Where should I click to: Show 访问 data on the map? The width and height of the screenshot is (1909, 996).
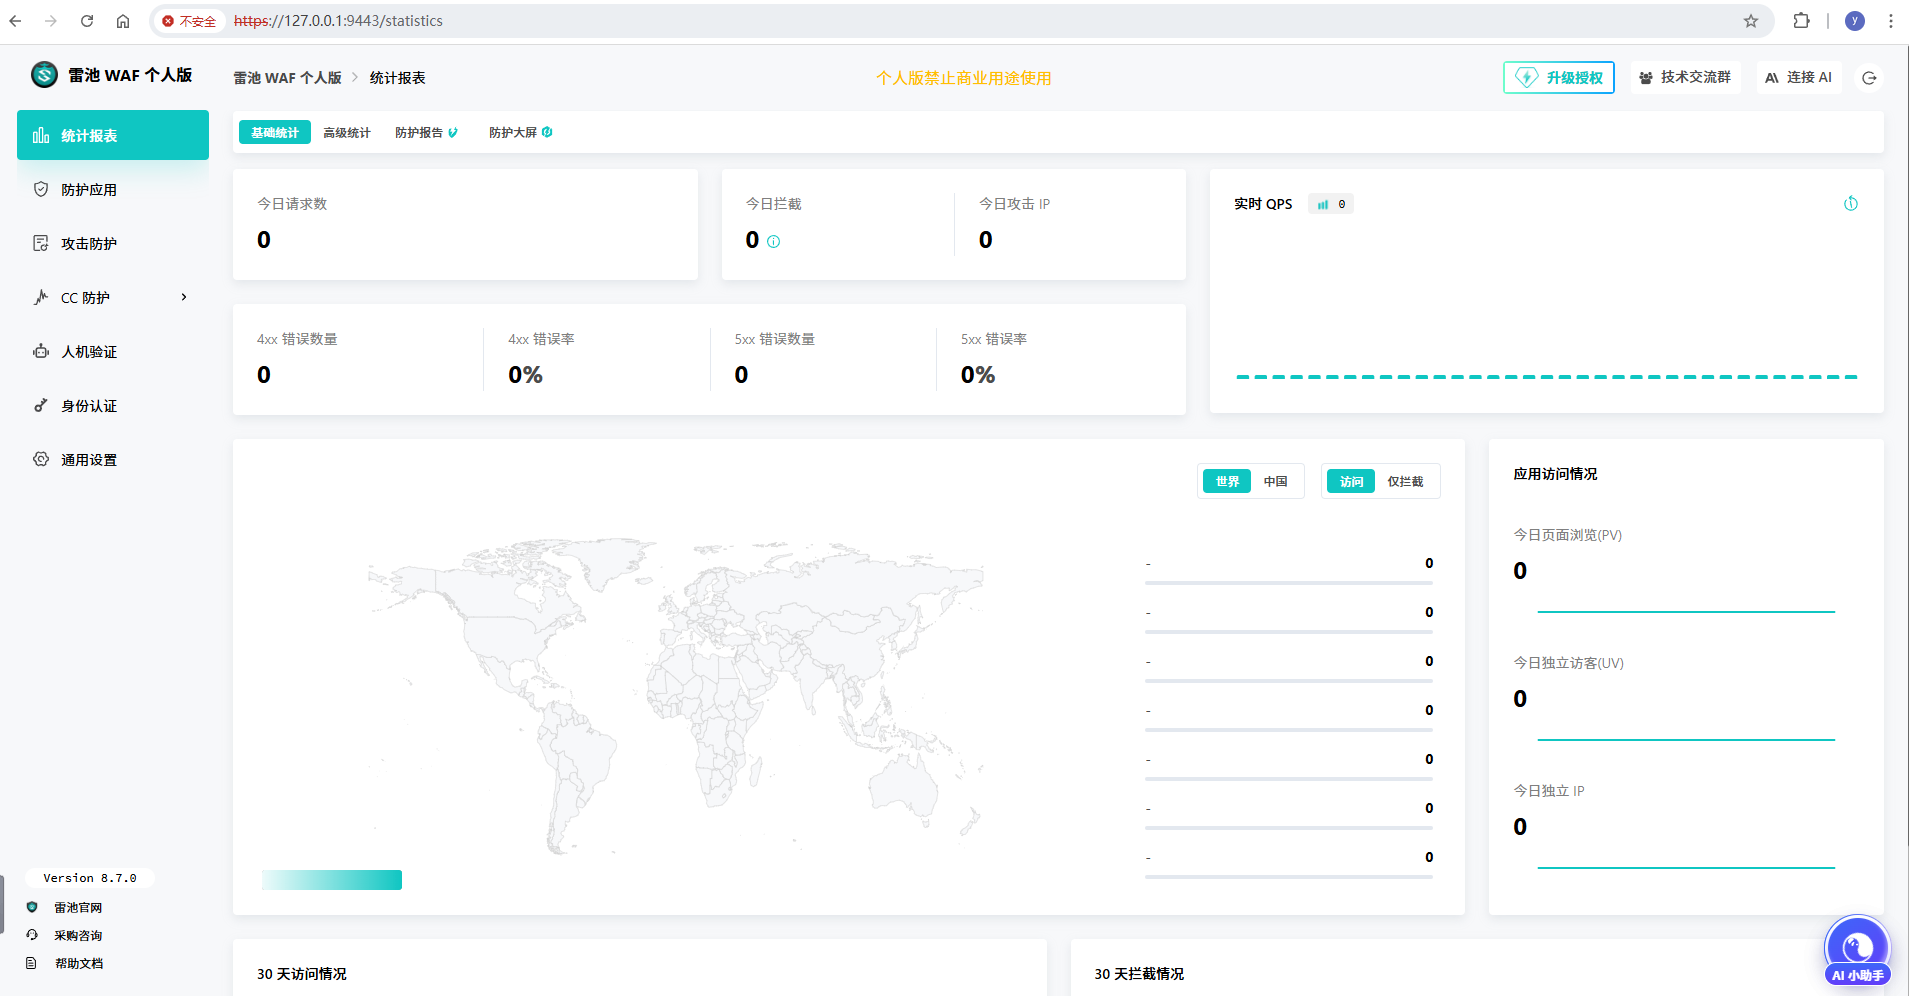point(1351,481)
